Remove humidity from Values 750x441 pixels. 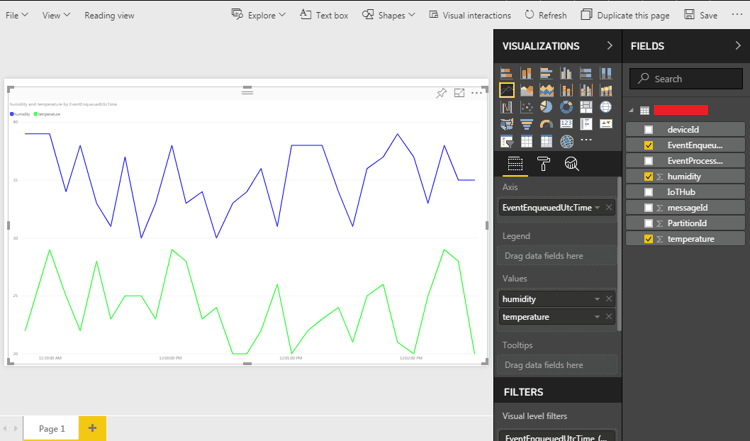609,299
